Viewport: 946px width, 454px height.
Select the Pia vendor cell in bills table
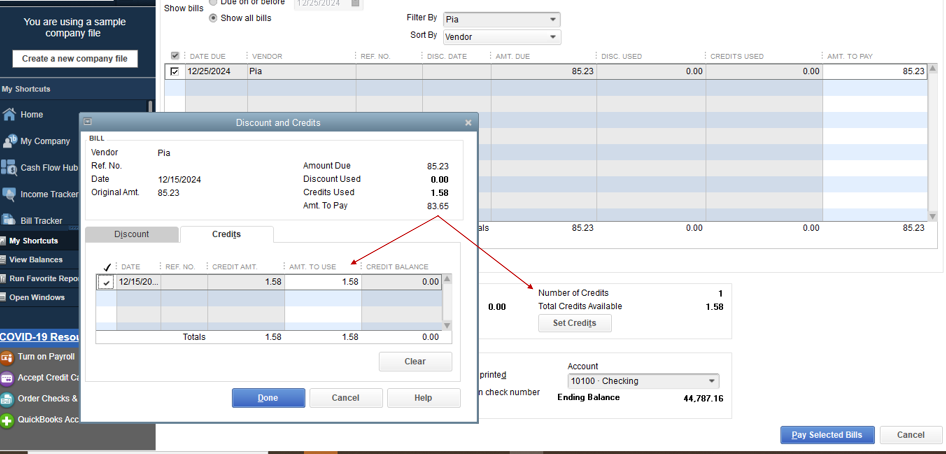click(x=302, y=71)
